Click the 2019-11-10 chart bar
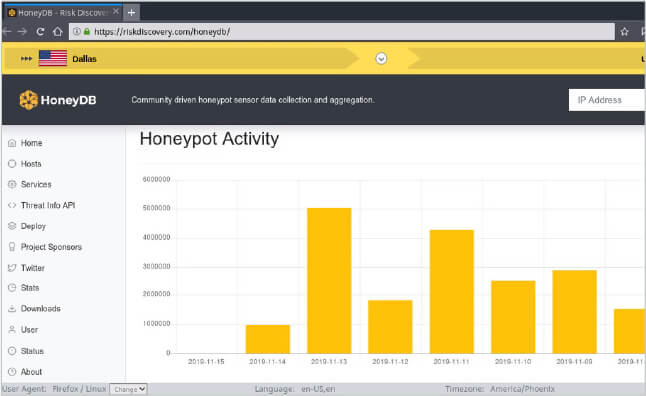Image resolution: width=646 pixels, height=396 pixels. [513, 317]
